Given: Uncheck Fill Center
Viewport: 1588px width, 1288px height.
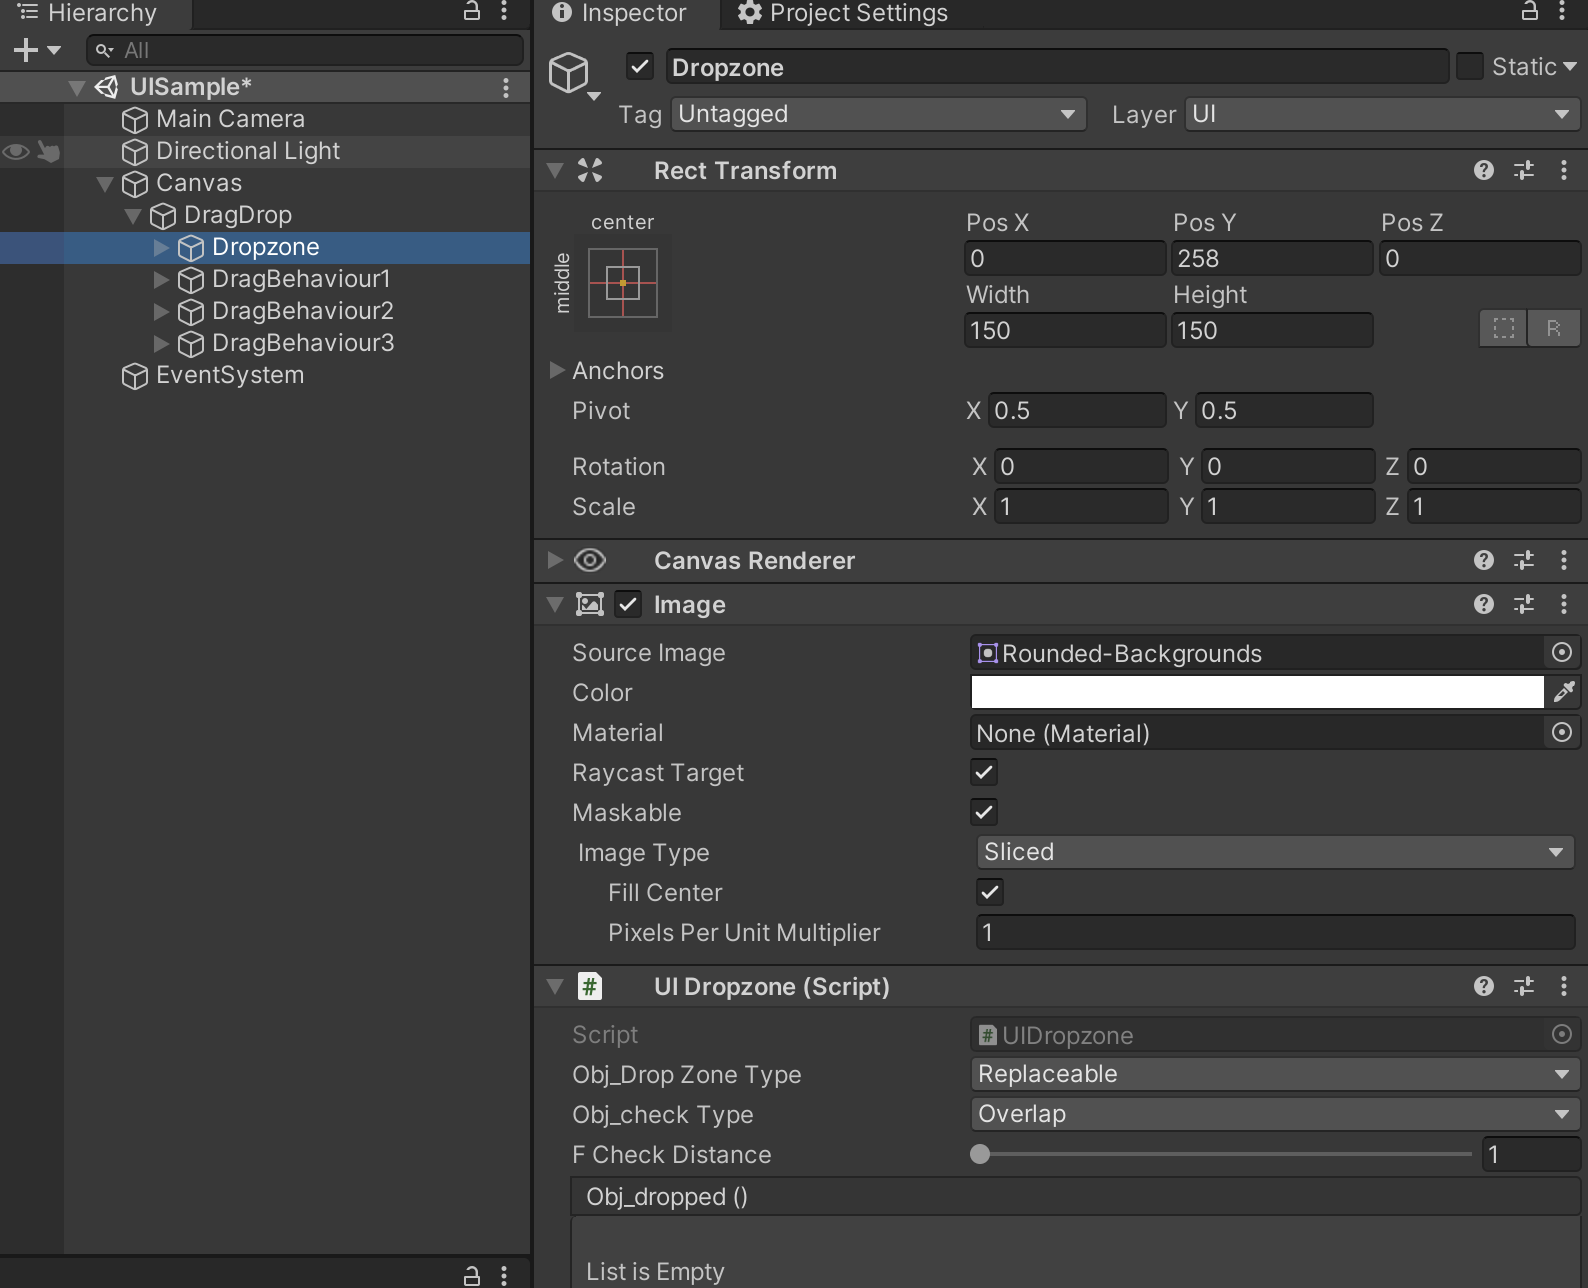Looking at the screenshot, I should pos(990,893).
